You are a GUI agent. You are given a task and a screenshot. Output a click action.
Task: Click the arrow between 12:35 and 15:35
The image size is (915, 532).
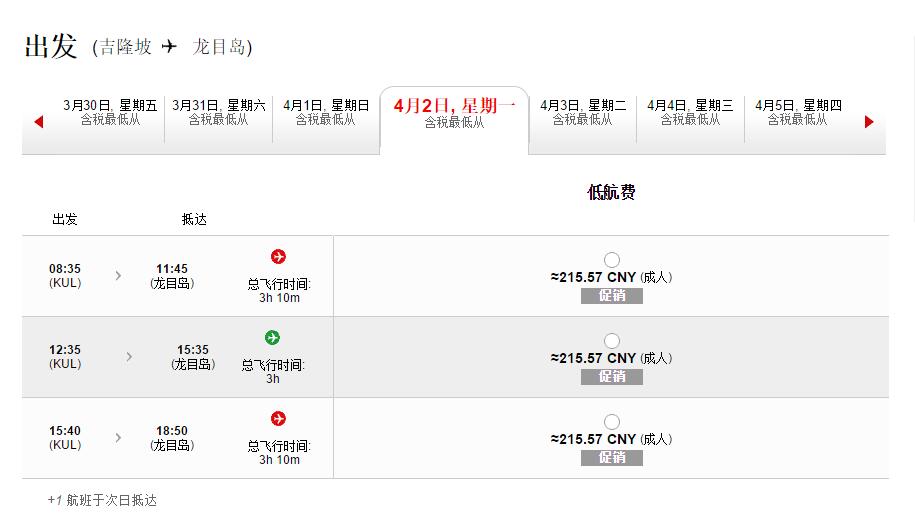pos(129,356)
